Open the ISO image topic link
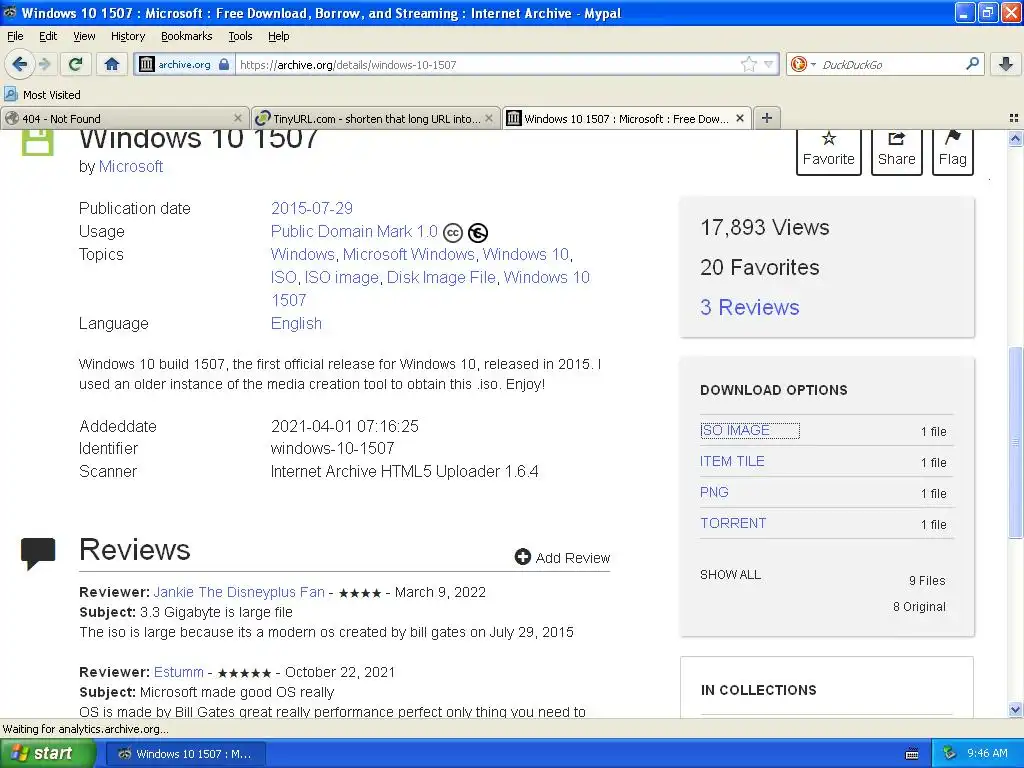This screenshot has width=1024, height=768. coord(342,278)
